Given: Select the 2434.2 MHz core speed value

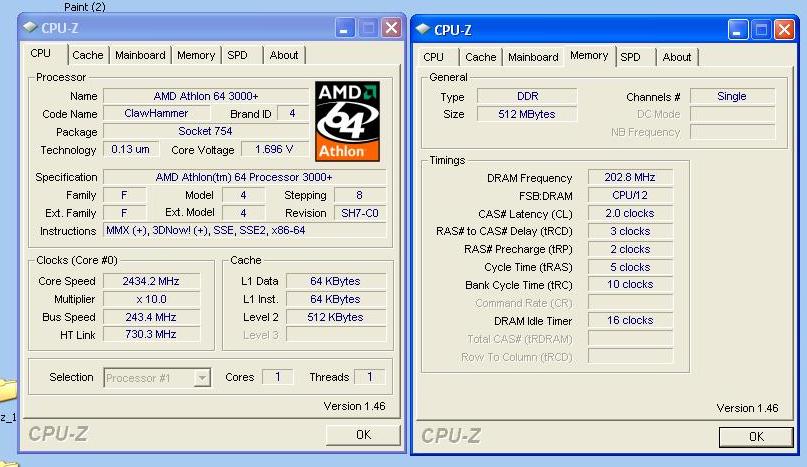Looking at the screenshot, I should click(151, 281).
